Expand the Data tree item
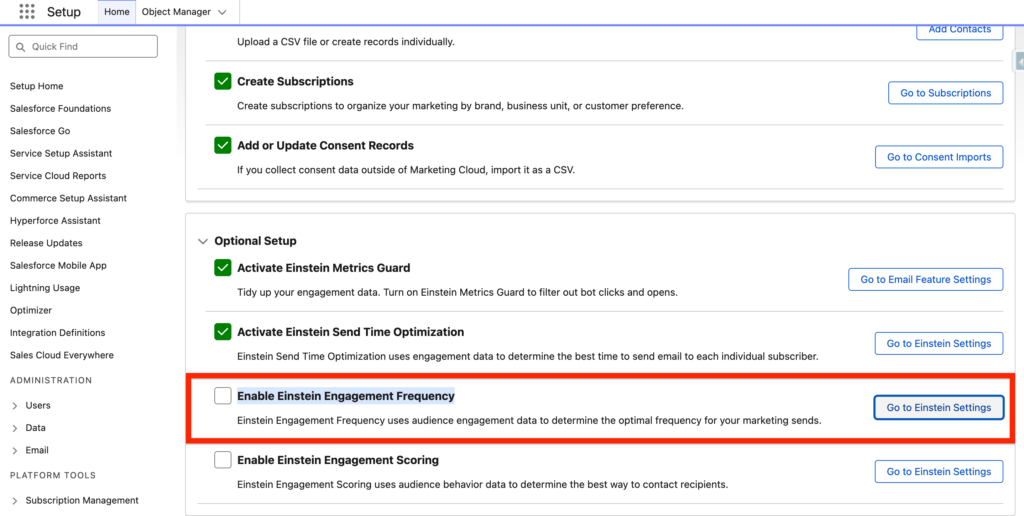This screenshot has width=1024, height=516. (x=15, y=428)
